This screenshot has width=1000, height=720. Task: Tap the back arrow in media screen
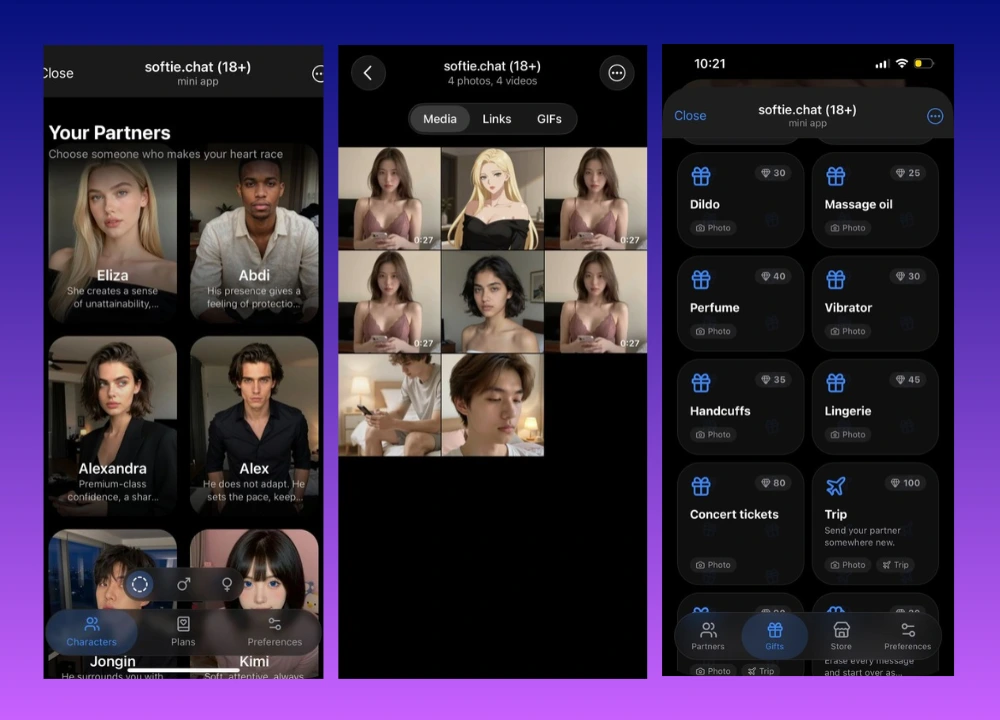368,73
